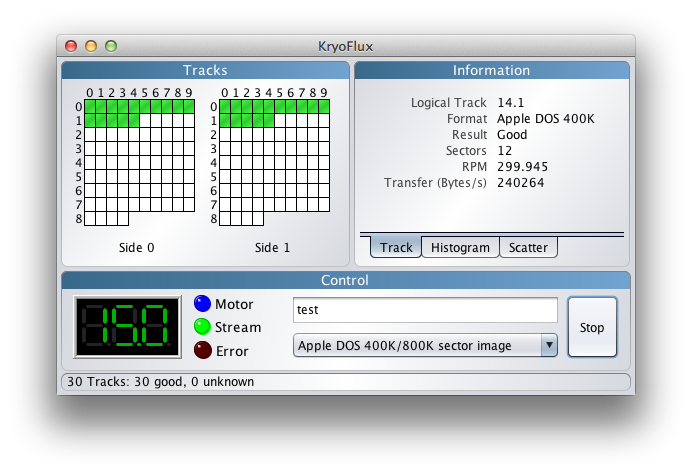Screen dimensions: 692x474
Task: Click the status bar text 30 Tracks: 30 good
Action: (x=161, y=381)
